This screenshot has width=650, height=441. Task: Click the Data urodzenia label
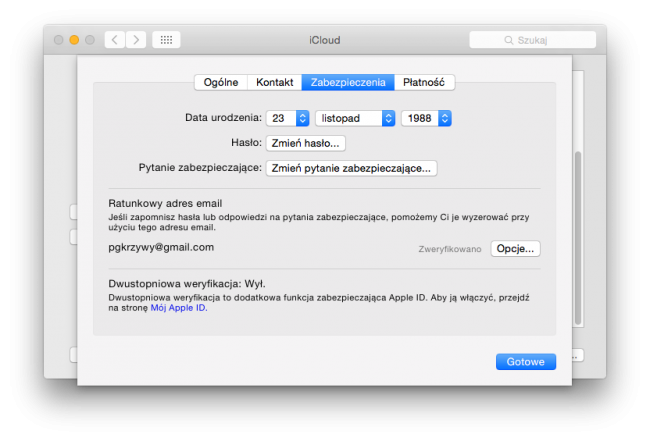pos(223,118)
